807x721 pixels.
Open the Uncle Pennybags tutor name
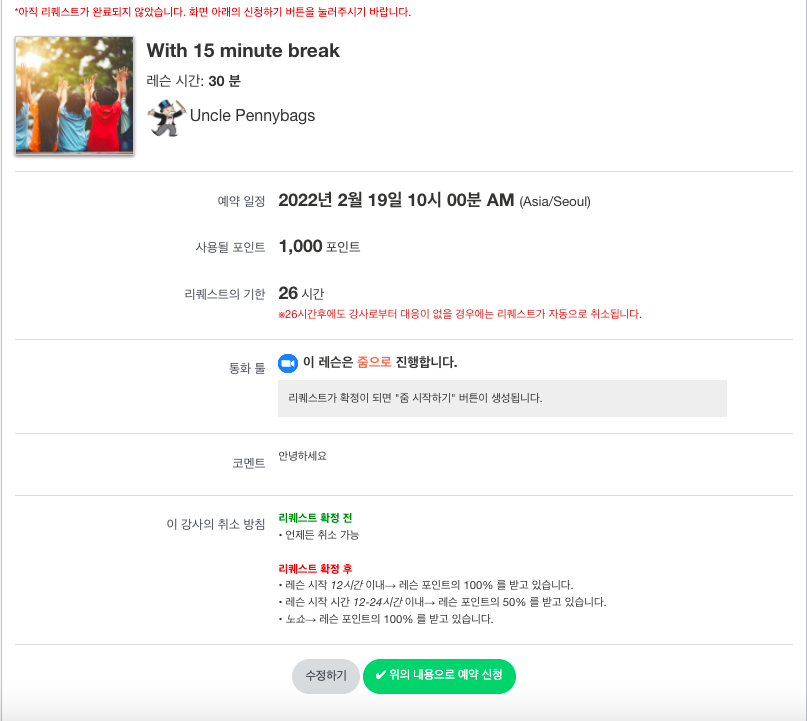click(x=252, y=116)
